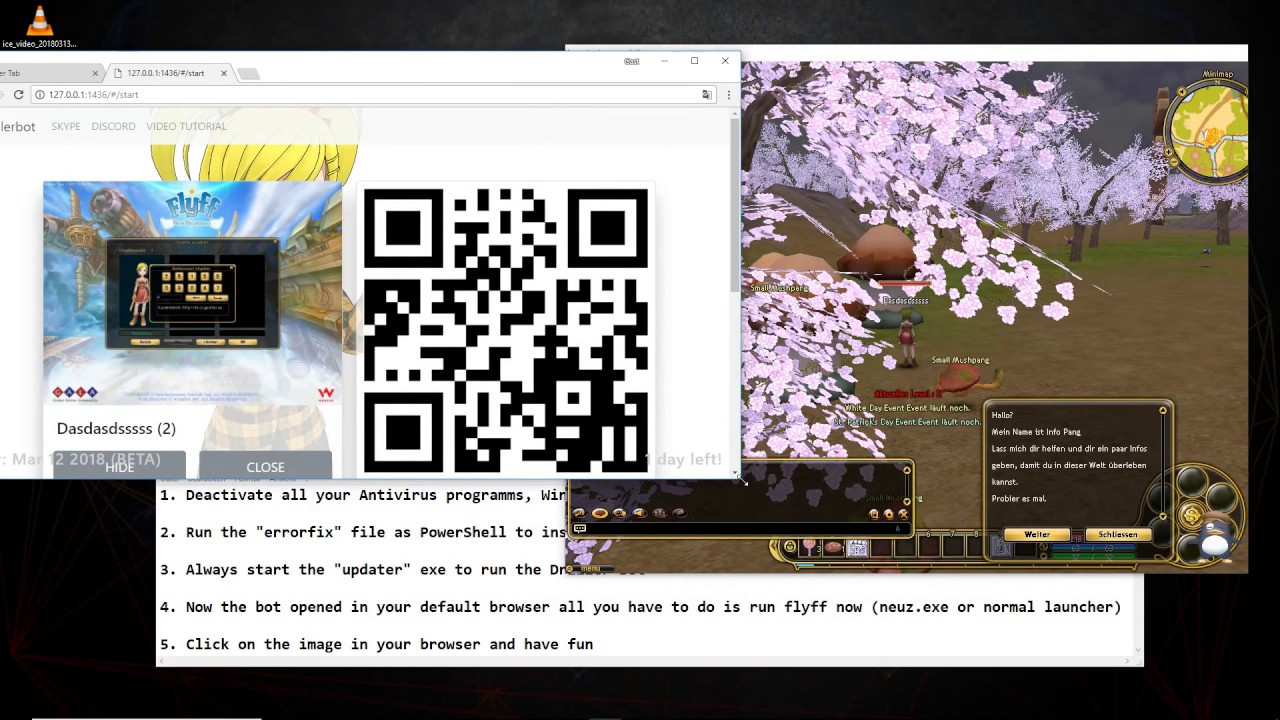The height and width of the screenshot is (720, 1280).
Task: Close the 127.0.0.1:1436/#/start tab
Action: (224, 73)
